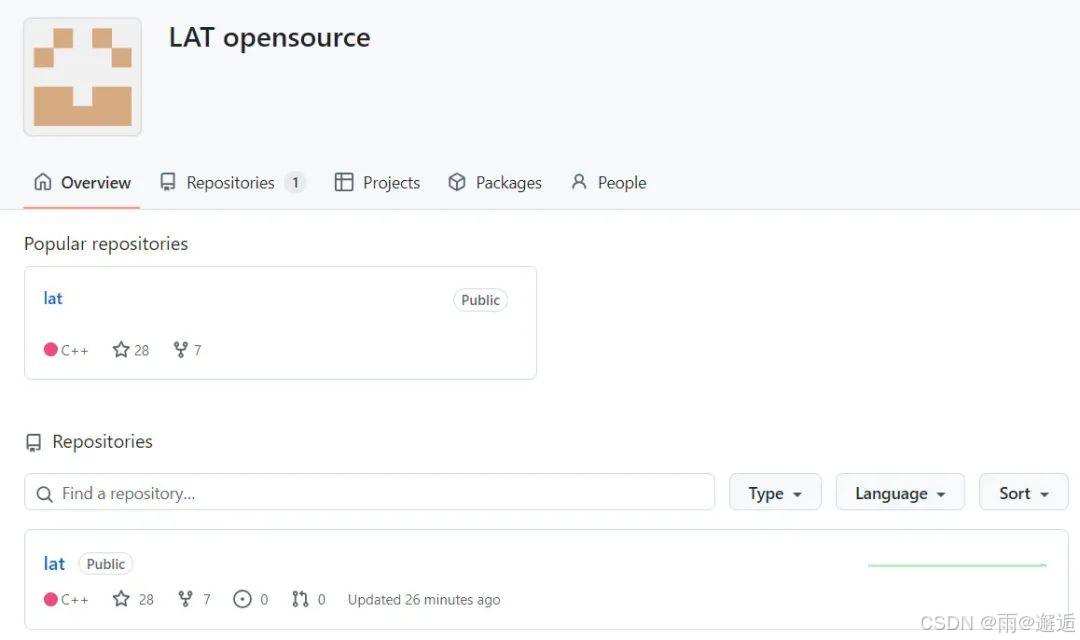1080x640 pixels.
Task: Click the Updated 26 minutes ago text
Action: [424, 599]
